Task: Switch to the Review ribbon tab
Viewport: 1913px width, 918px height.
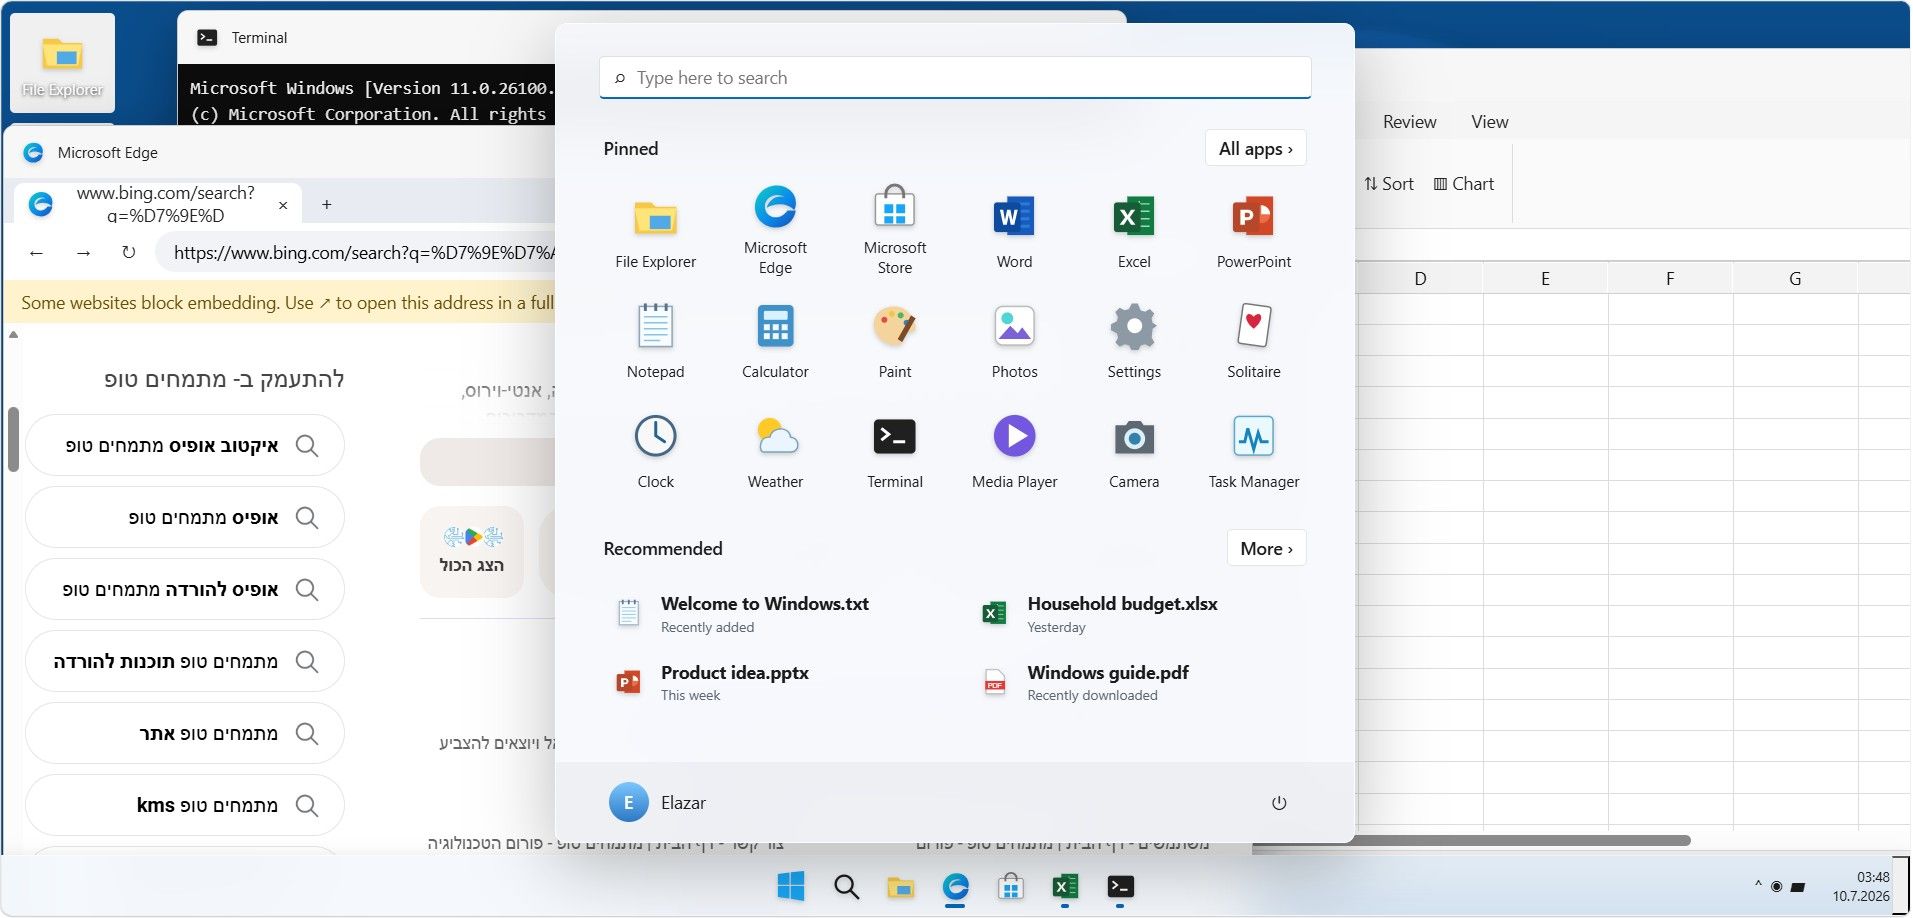Action: pos(1409,122)
